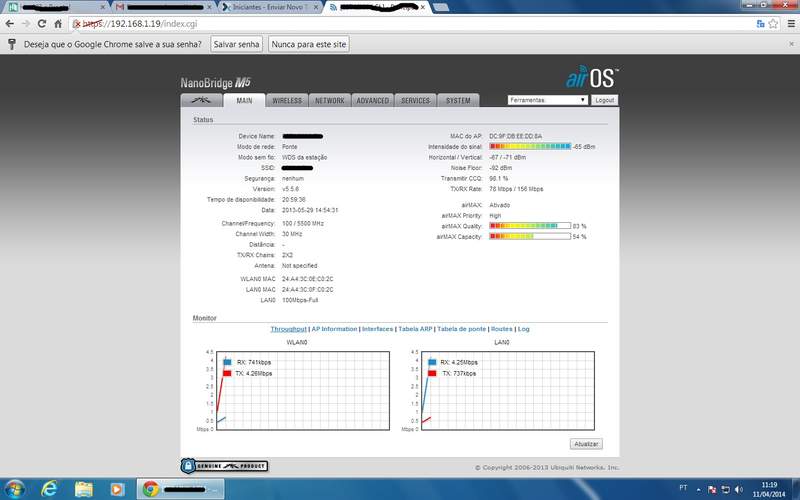This screenshot has height=500, width=800.
Task: Click the airMAX Capacity bar
Action: point(530,237)
